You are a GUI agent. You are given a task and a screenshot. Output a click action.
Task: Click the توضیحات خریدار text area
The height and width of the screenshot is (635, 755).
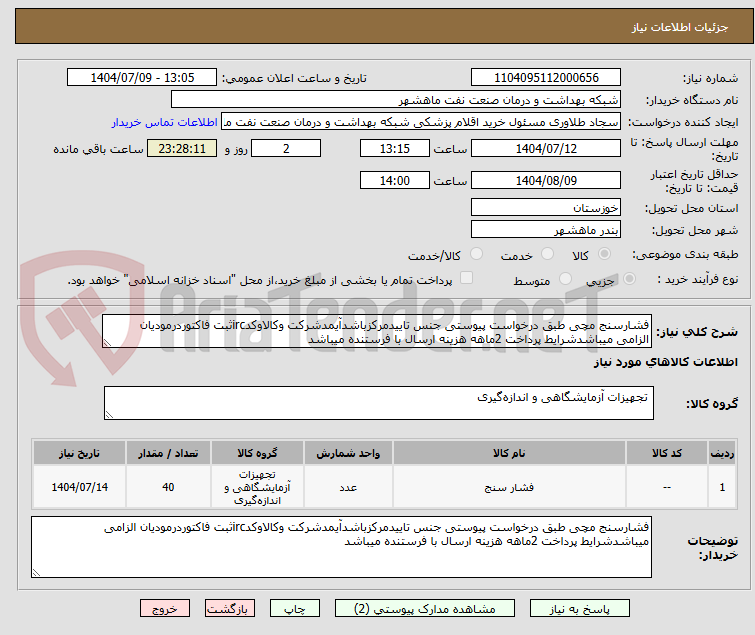click(341, 547)
